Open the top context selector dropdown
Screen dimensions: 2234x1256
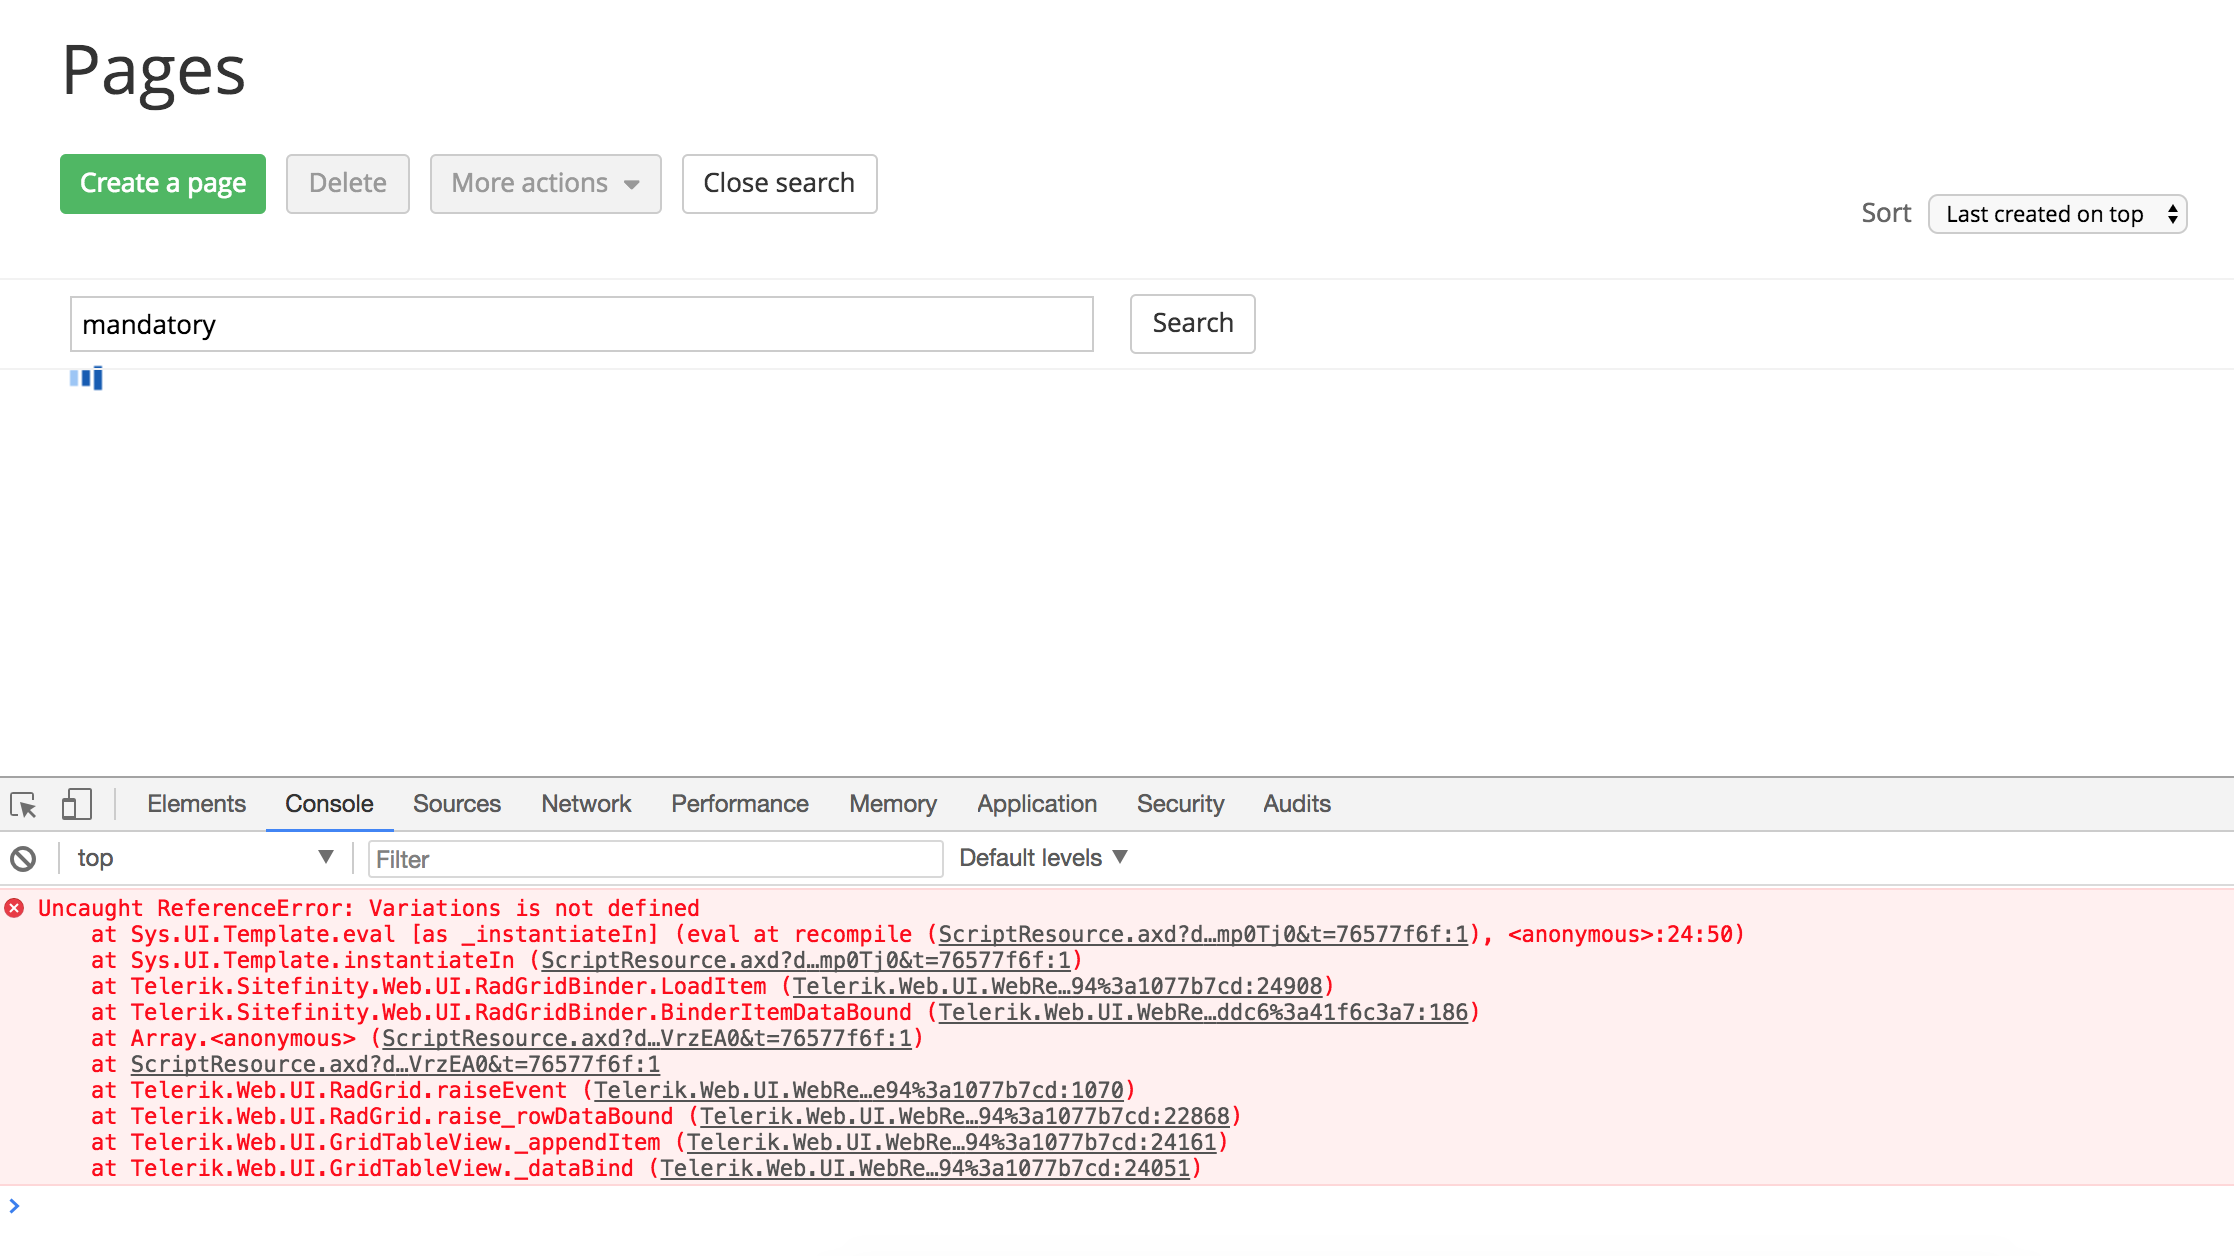(205, 858)
